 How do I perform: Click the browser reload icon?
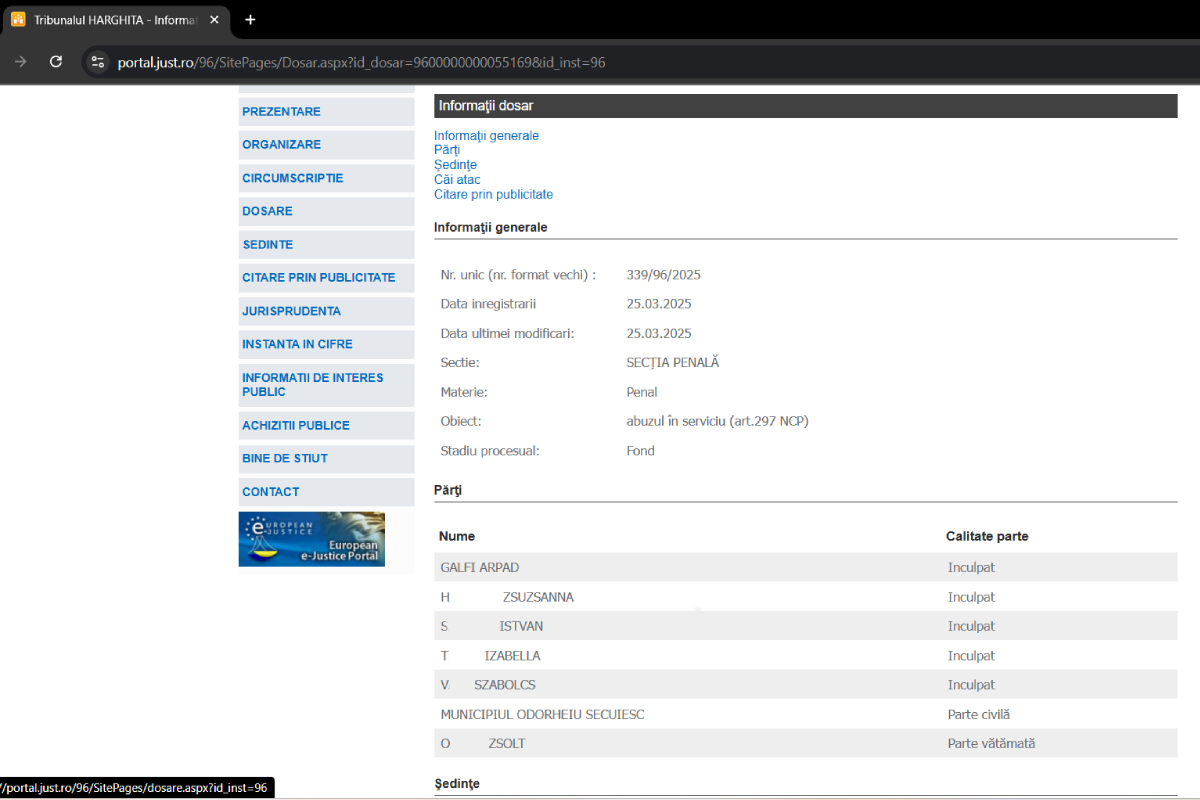pos(56,62)
